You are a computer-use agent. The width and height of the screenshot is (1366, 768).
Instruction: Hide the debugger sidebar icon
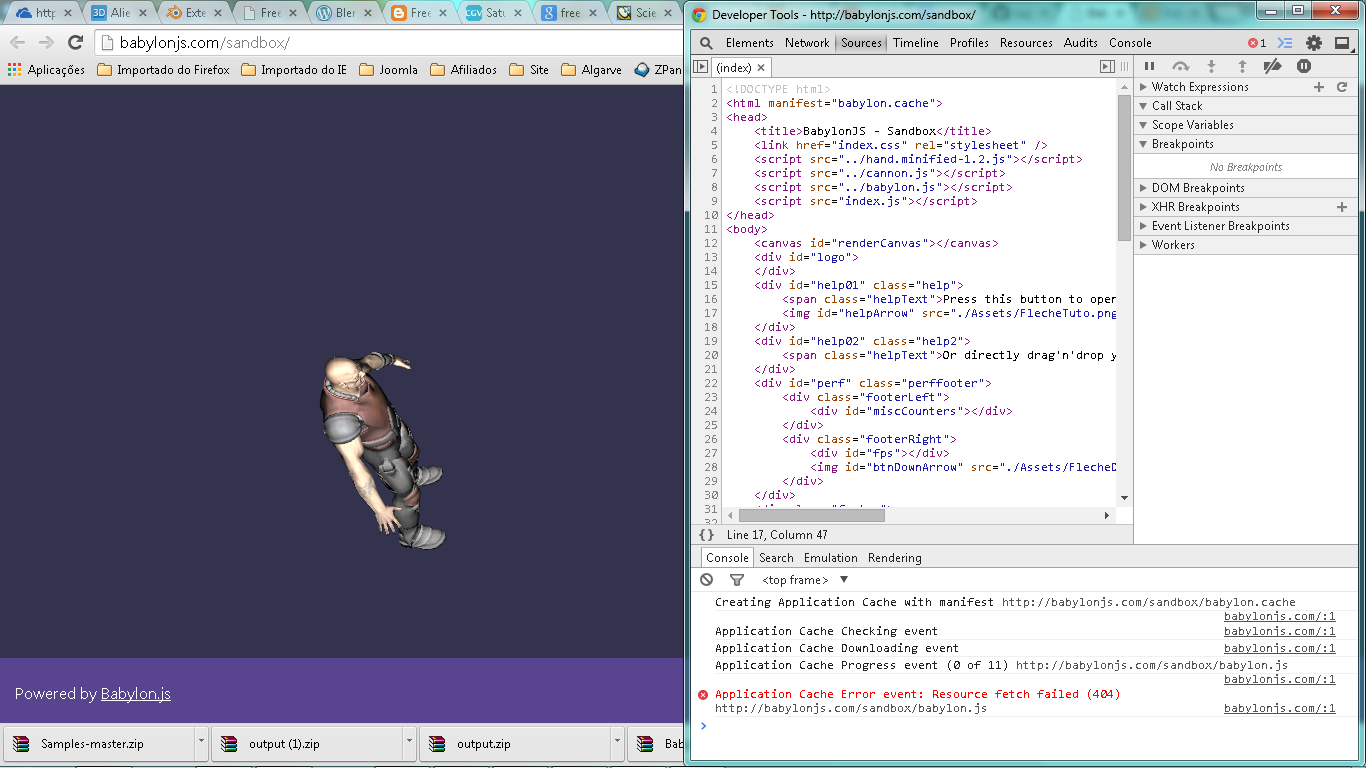[x=1107, y=67]
